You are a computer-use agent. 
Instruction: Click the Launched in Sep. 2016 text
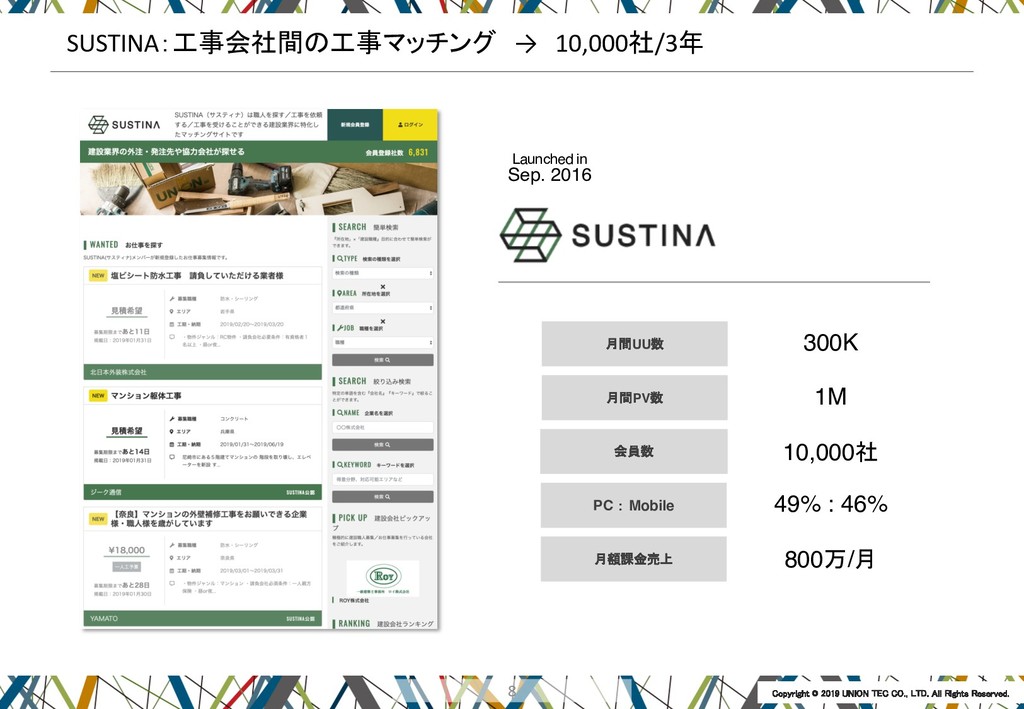pyautogui.click(x=549, y=167)
